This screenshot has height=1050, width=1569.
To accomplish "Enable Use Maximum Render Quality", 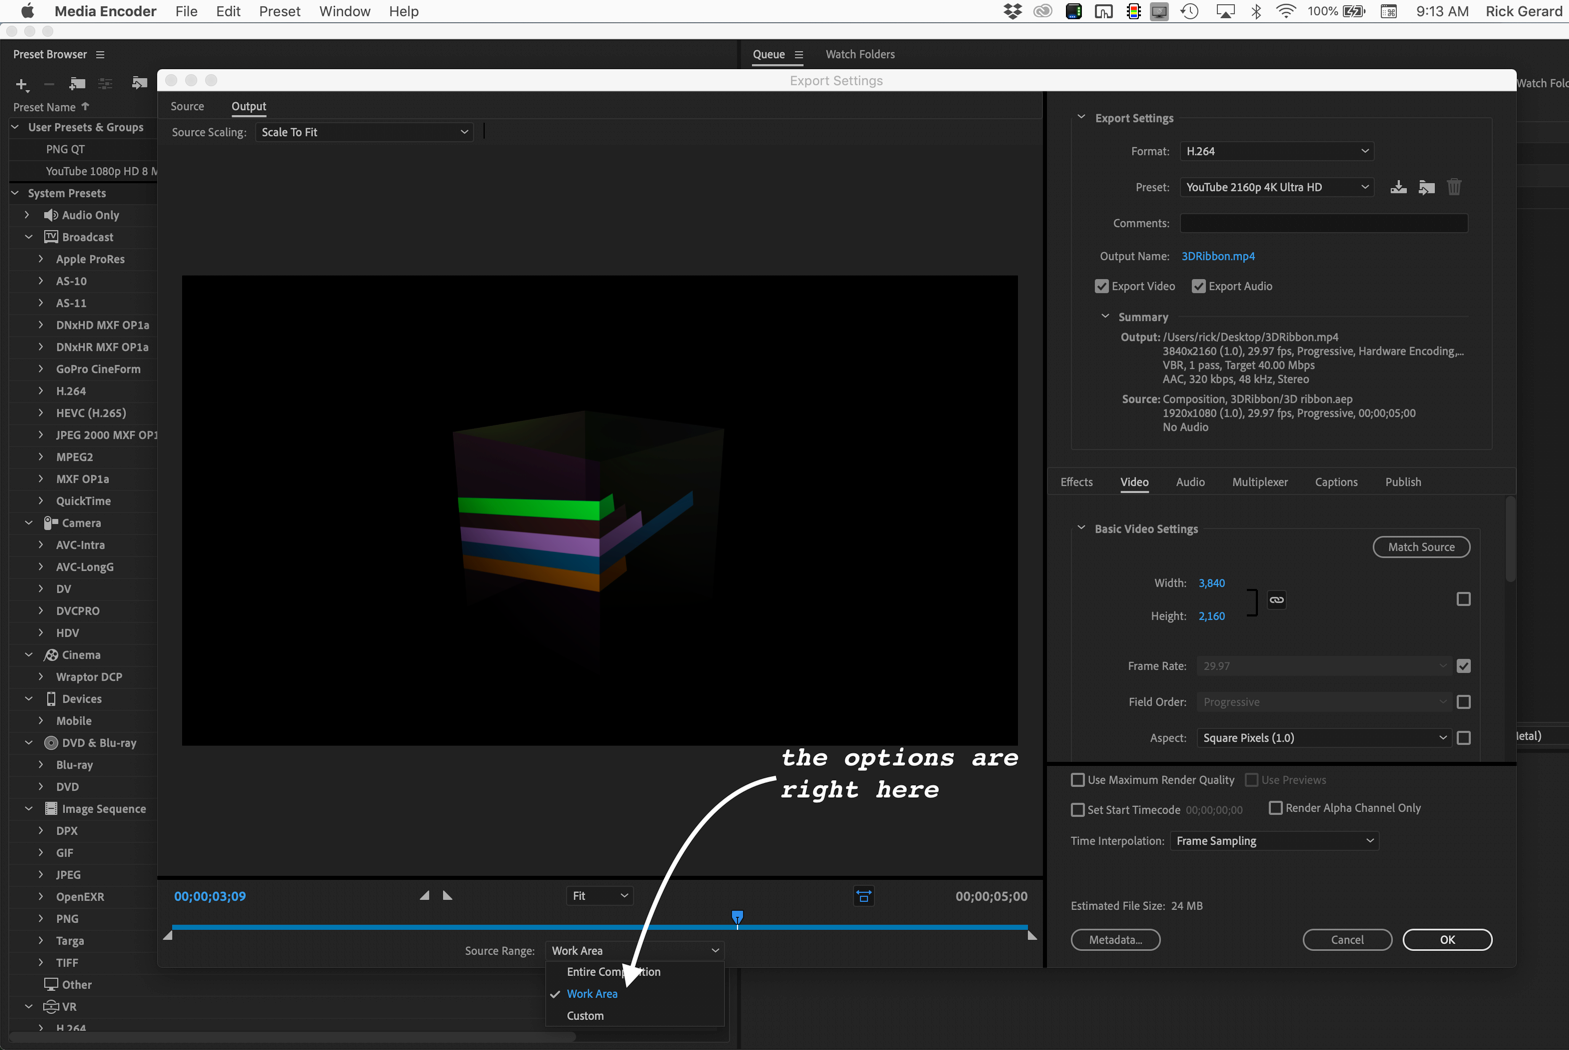I will coord(1078,780).
